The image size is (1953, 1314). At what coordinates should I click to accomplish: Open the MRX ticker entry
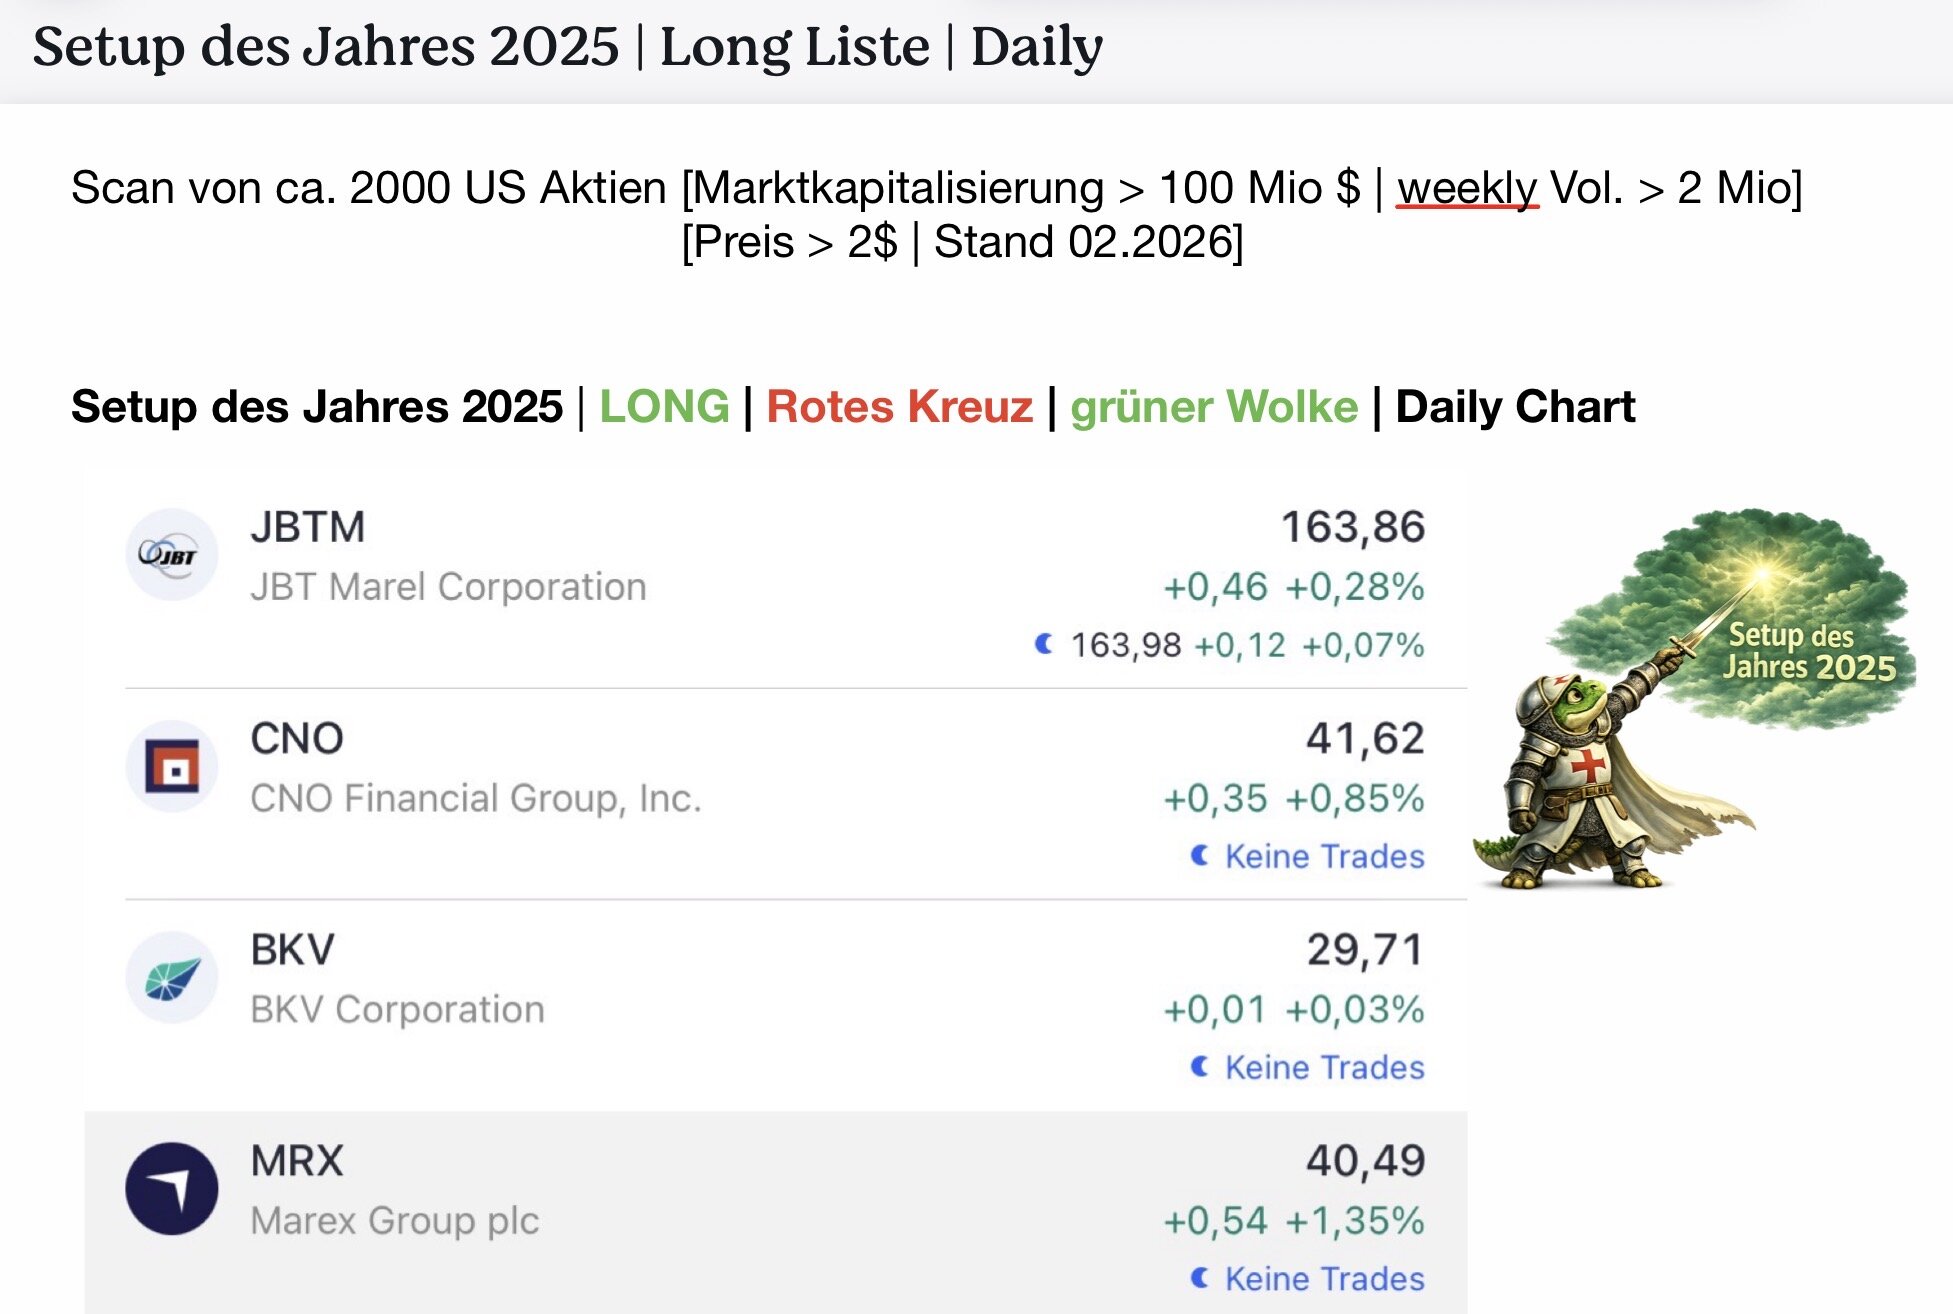297,1161
